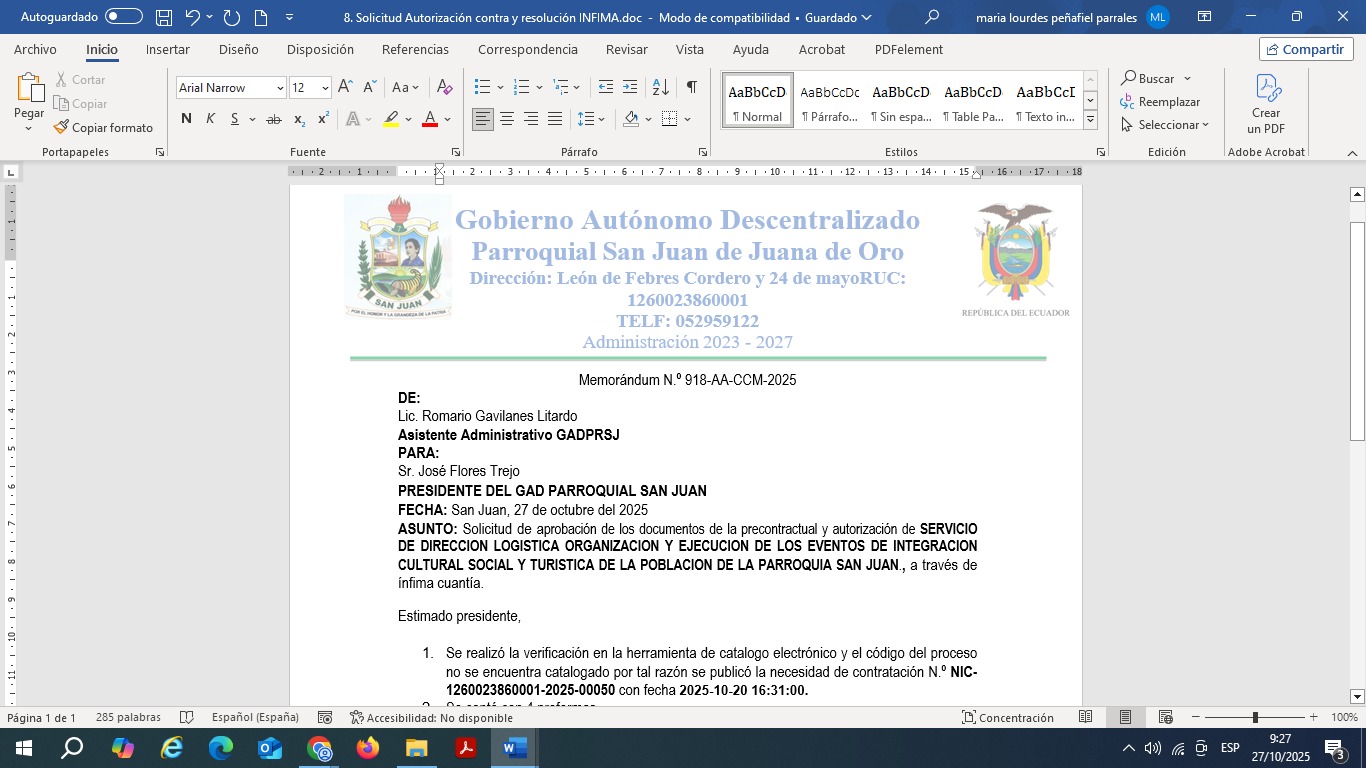
Task: Open Word from the Windows taskbar
Action: coord(515,748)
